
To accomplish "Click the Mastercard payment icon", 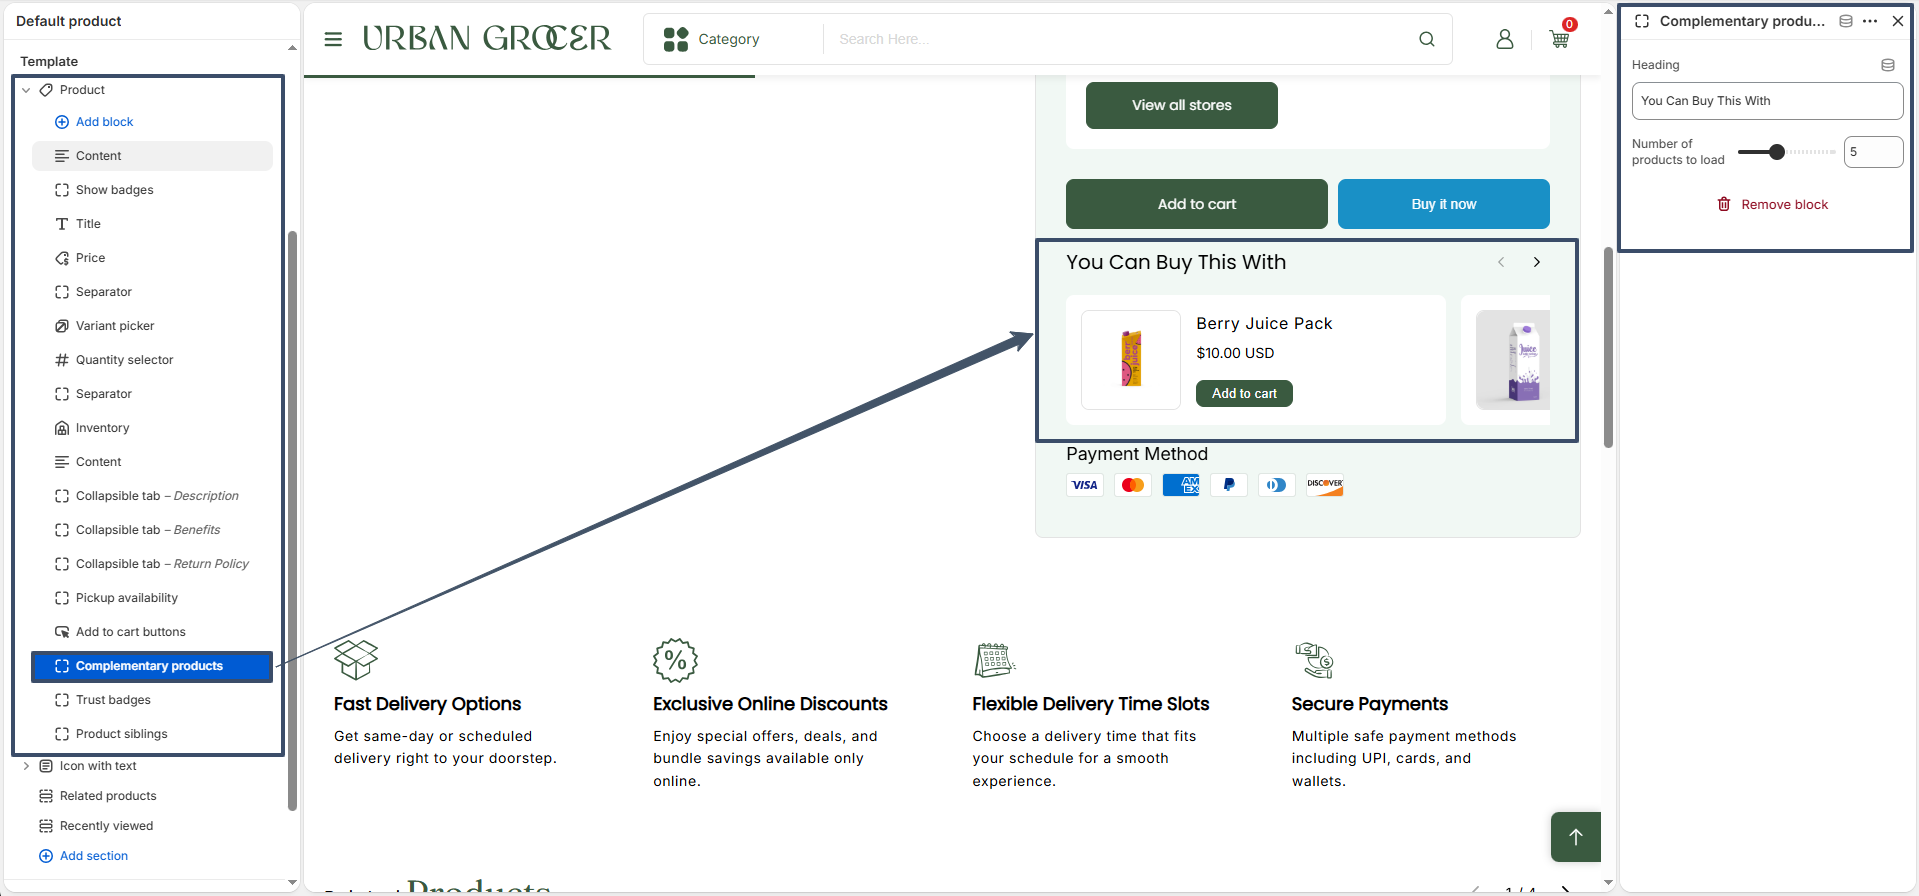I will pos(1133,485).
